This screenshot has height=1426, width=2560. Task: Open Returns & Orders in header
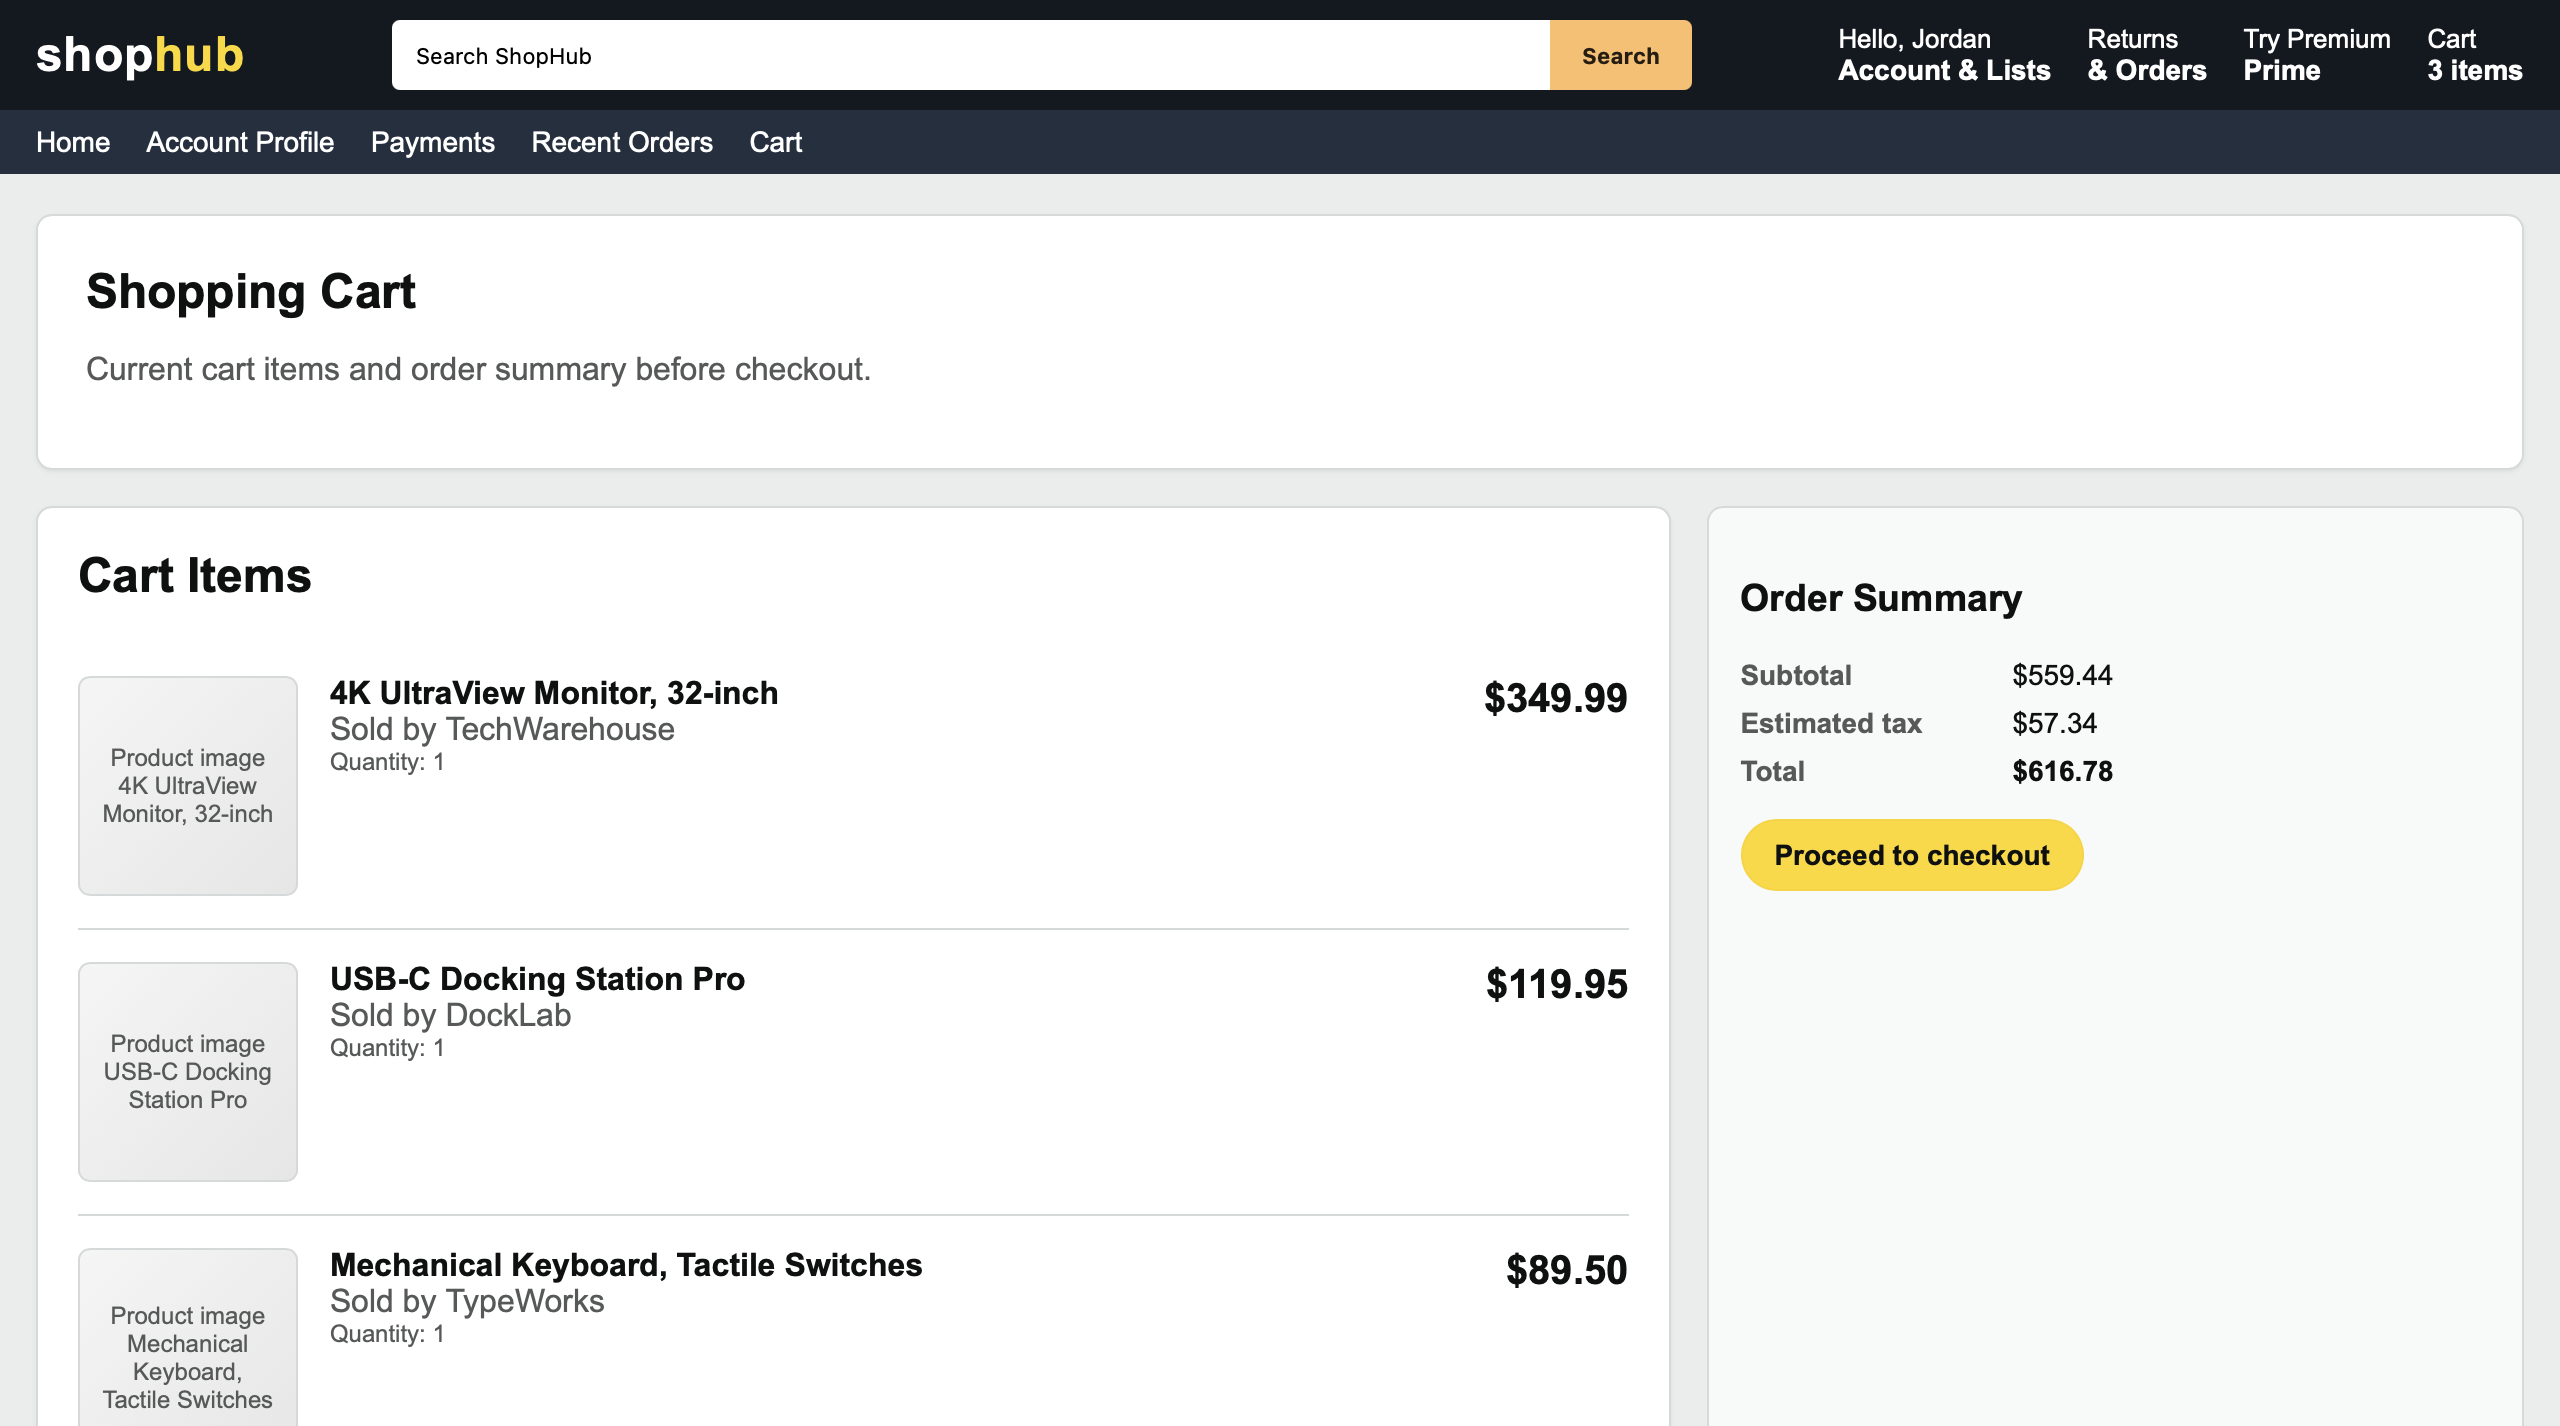tap(2146, 55)
